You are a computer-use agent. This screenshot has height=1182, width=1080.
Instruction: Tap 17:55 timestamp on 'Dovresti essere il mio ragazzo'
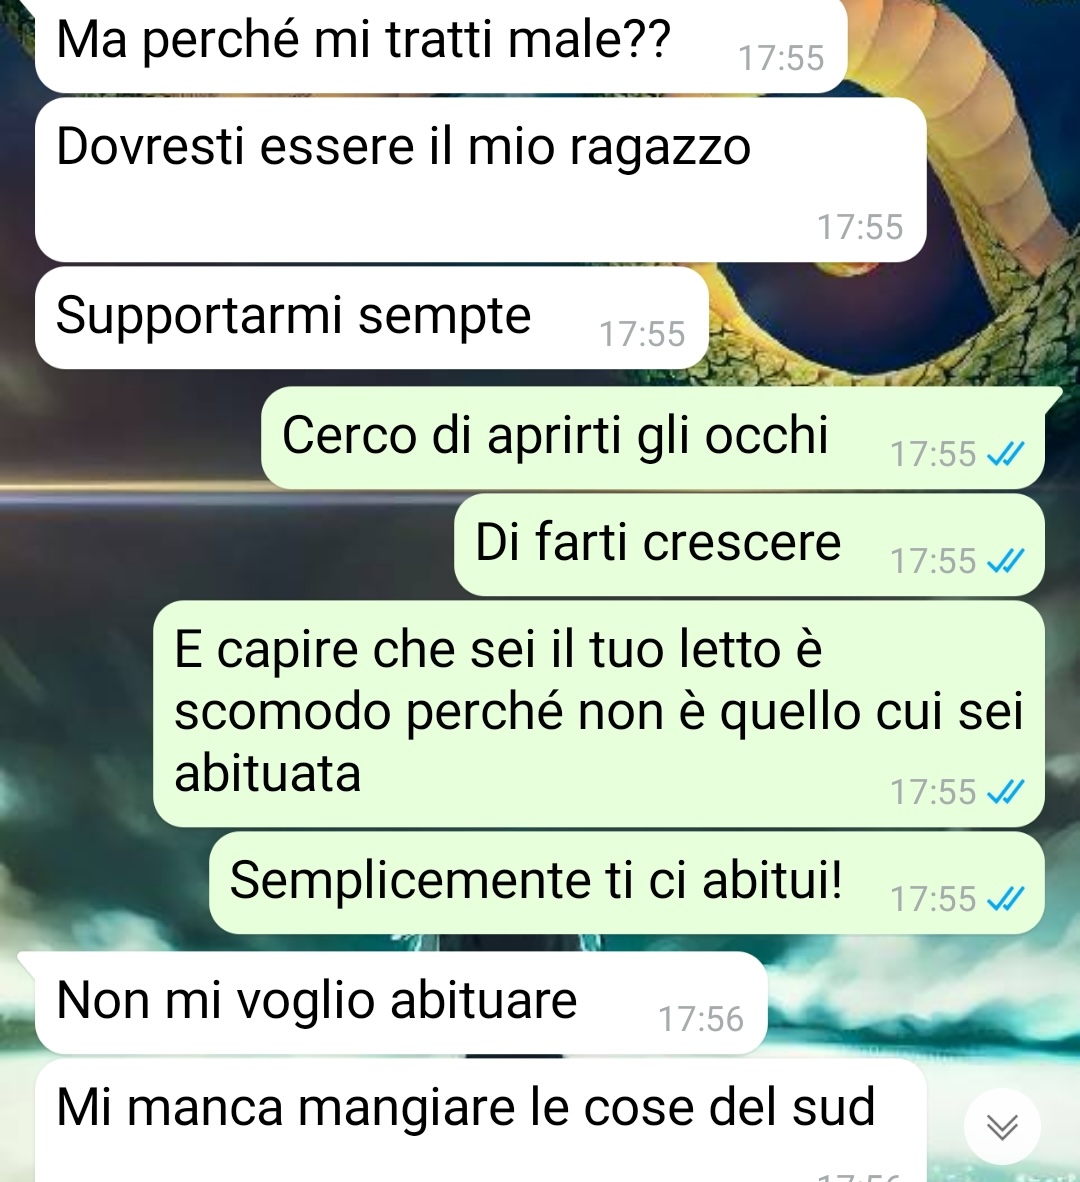click(860, 228)
